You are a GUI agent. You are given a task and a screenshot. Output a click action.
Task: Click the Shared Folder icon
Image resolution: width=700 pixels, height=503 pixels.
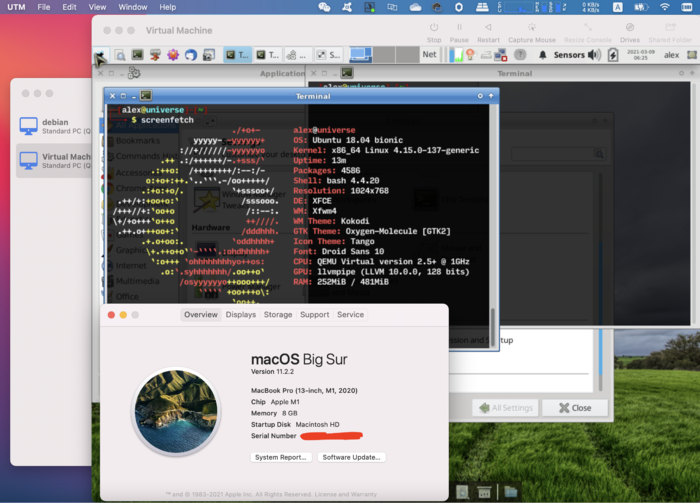click(670, 27)
